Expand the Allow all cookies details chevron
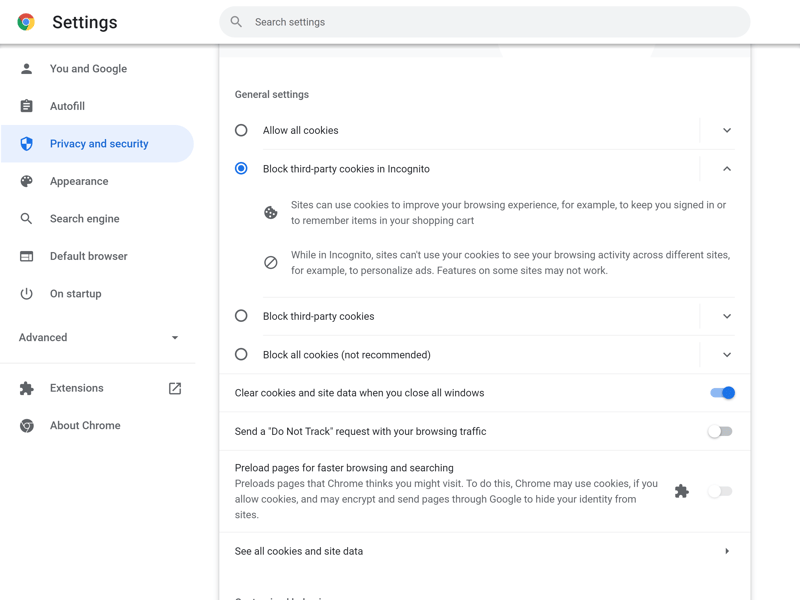The image size is (800, 600). pos(727,130)
